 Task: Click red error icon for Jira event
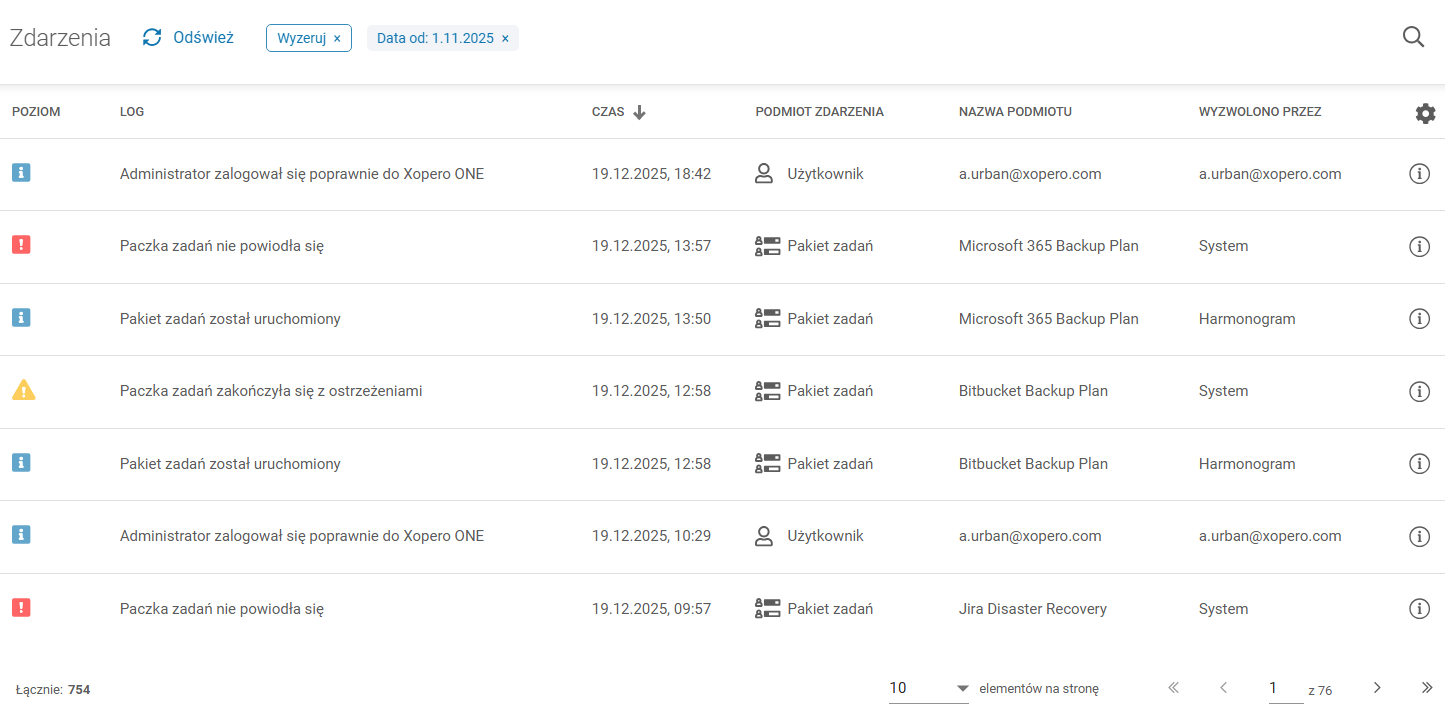(21, 608)
